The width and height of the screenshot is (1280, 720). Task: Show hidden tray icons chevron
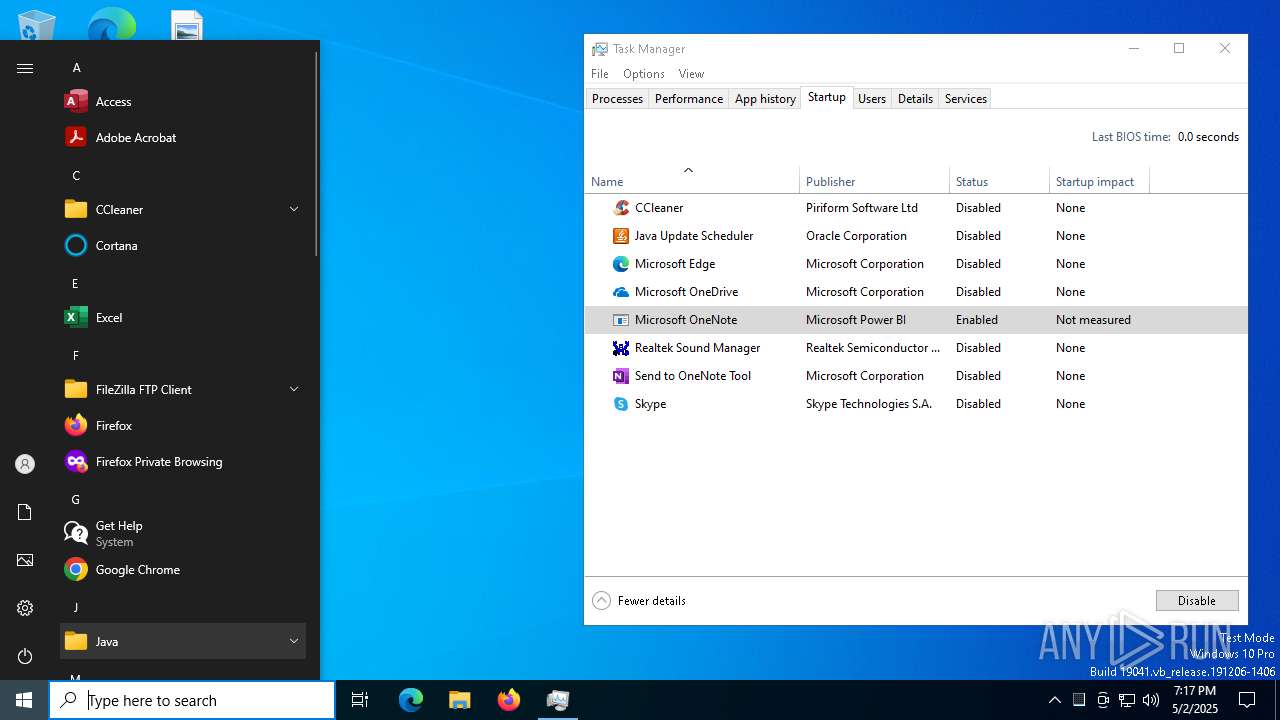1054,700
